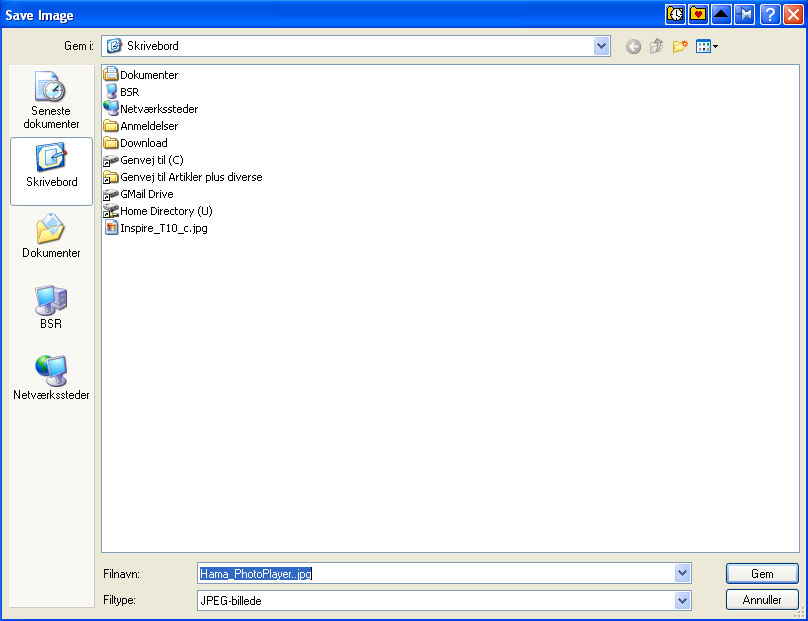Expand the Gem i location dropdown
This screenshot has height=621, width=808.
pyautogui.click(x=601, y=46)
